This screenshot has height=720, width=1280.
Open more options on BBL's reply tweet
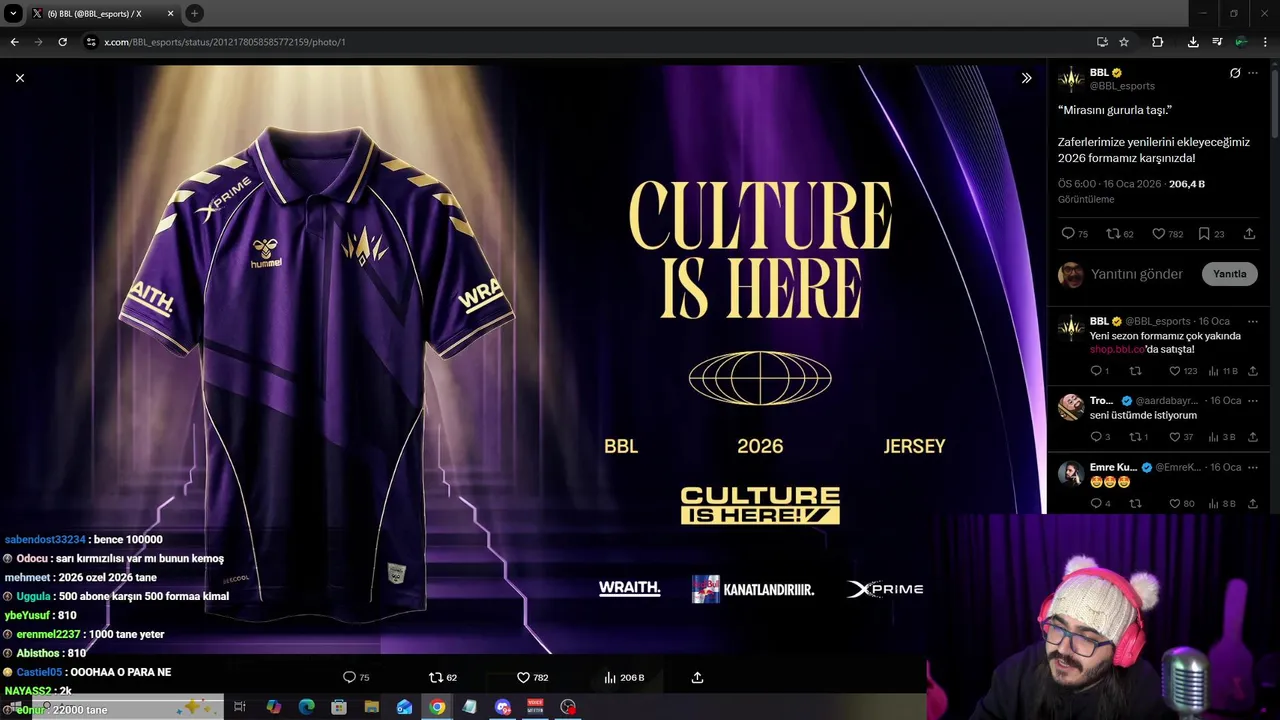[x=1253, y=321]
